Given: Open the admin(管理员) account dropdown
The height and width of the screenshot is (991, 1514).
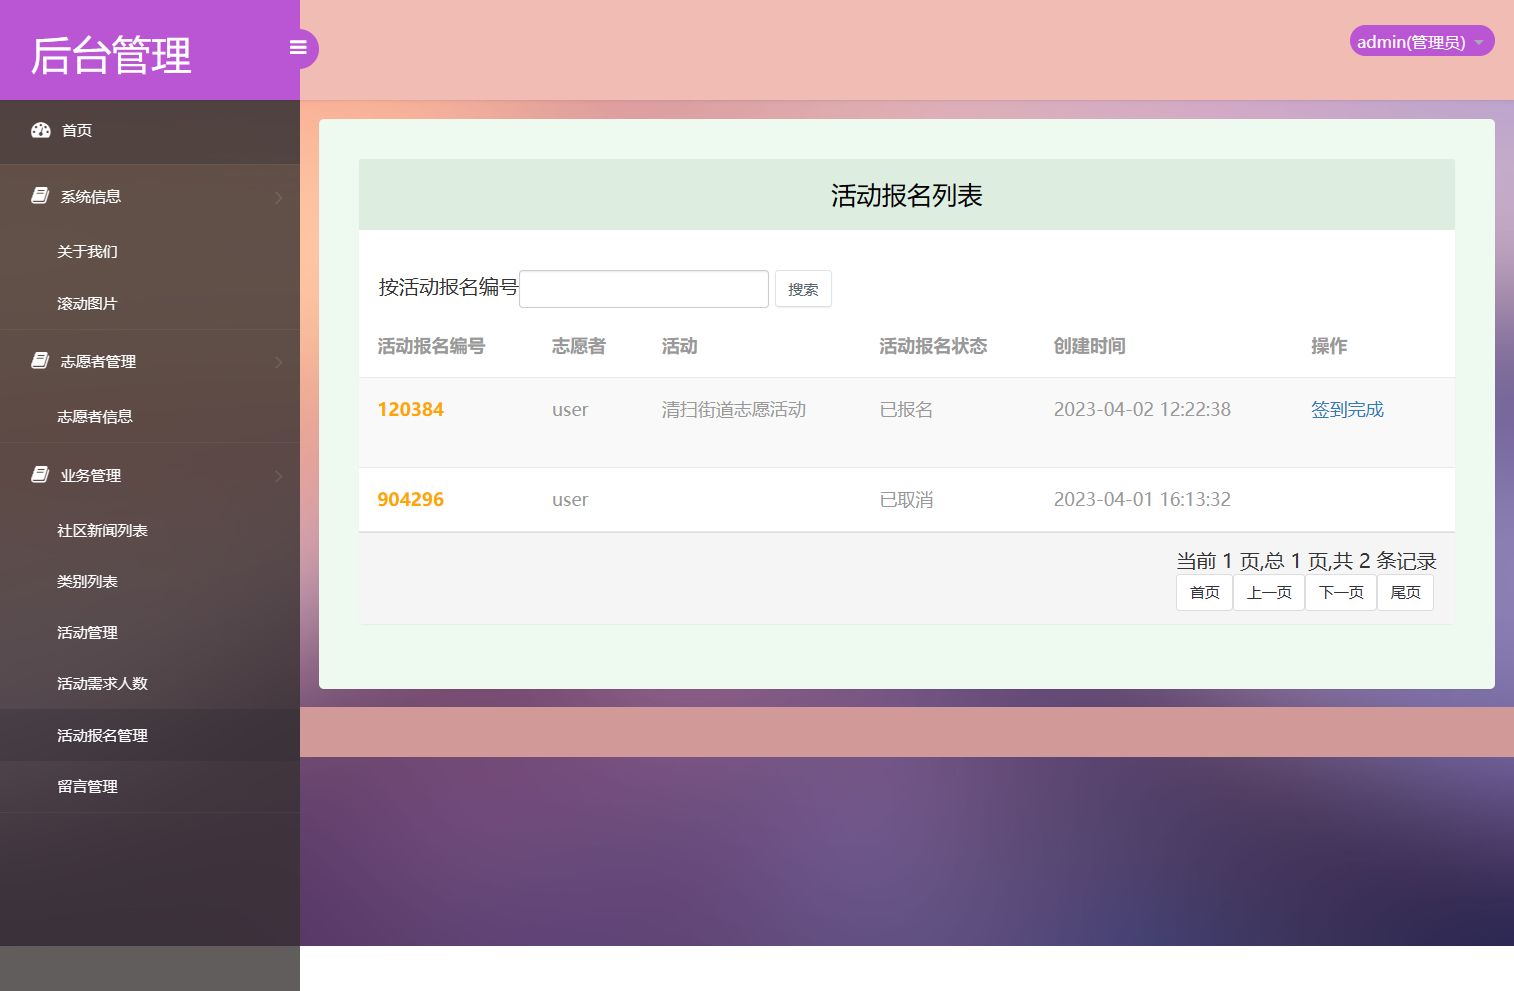Looking at the screenshot, I should point(1421,41).
